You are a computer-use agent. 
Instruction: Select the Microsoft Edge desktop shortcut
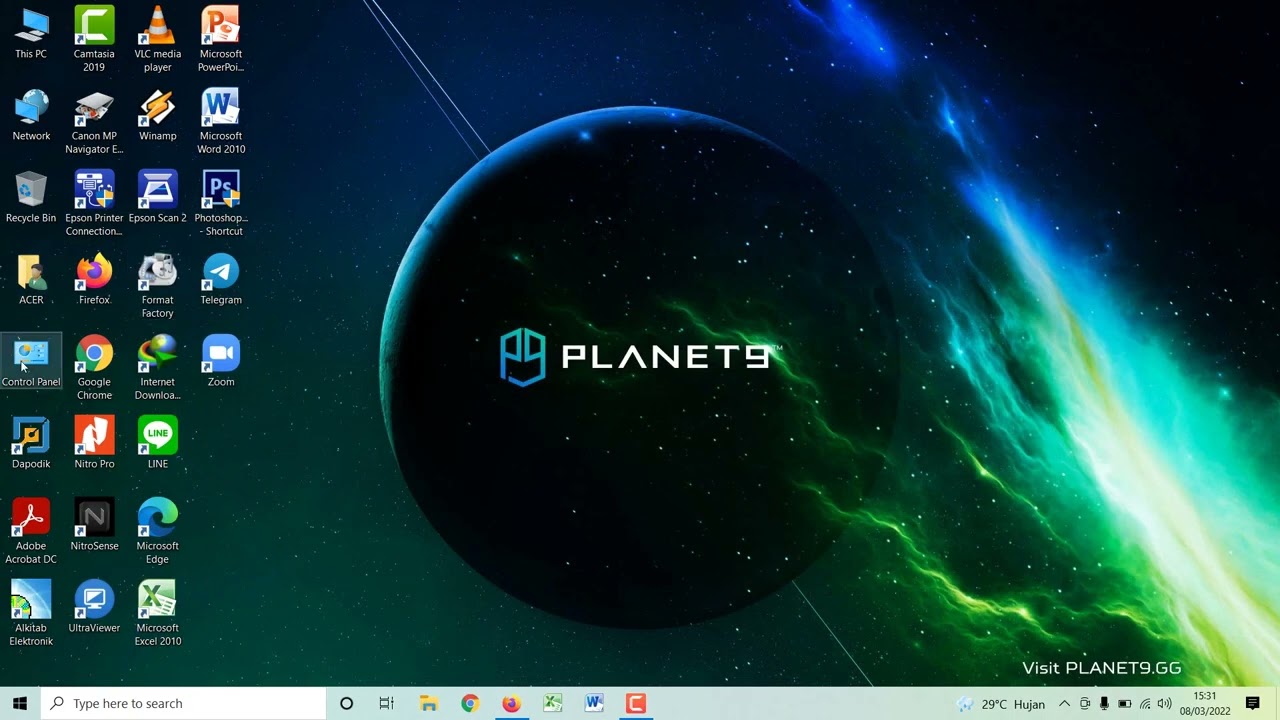click(x=157, y=532)
